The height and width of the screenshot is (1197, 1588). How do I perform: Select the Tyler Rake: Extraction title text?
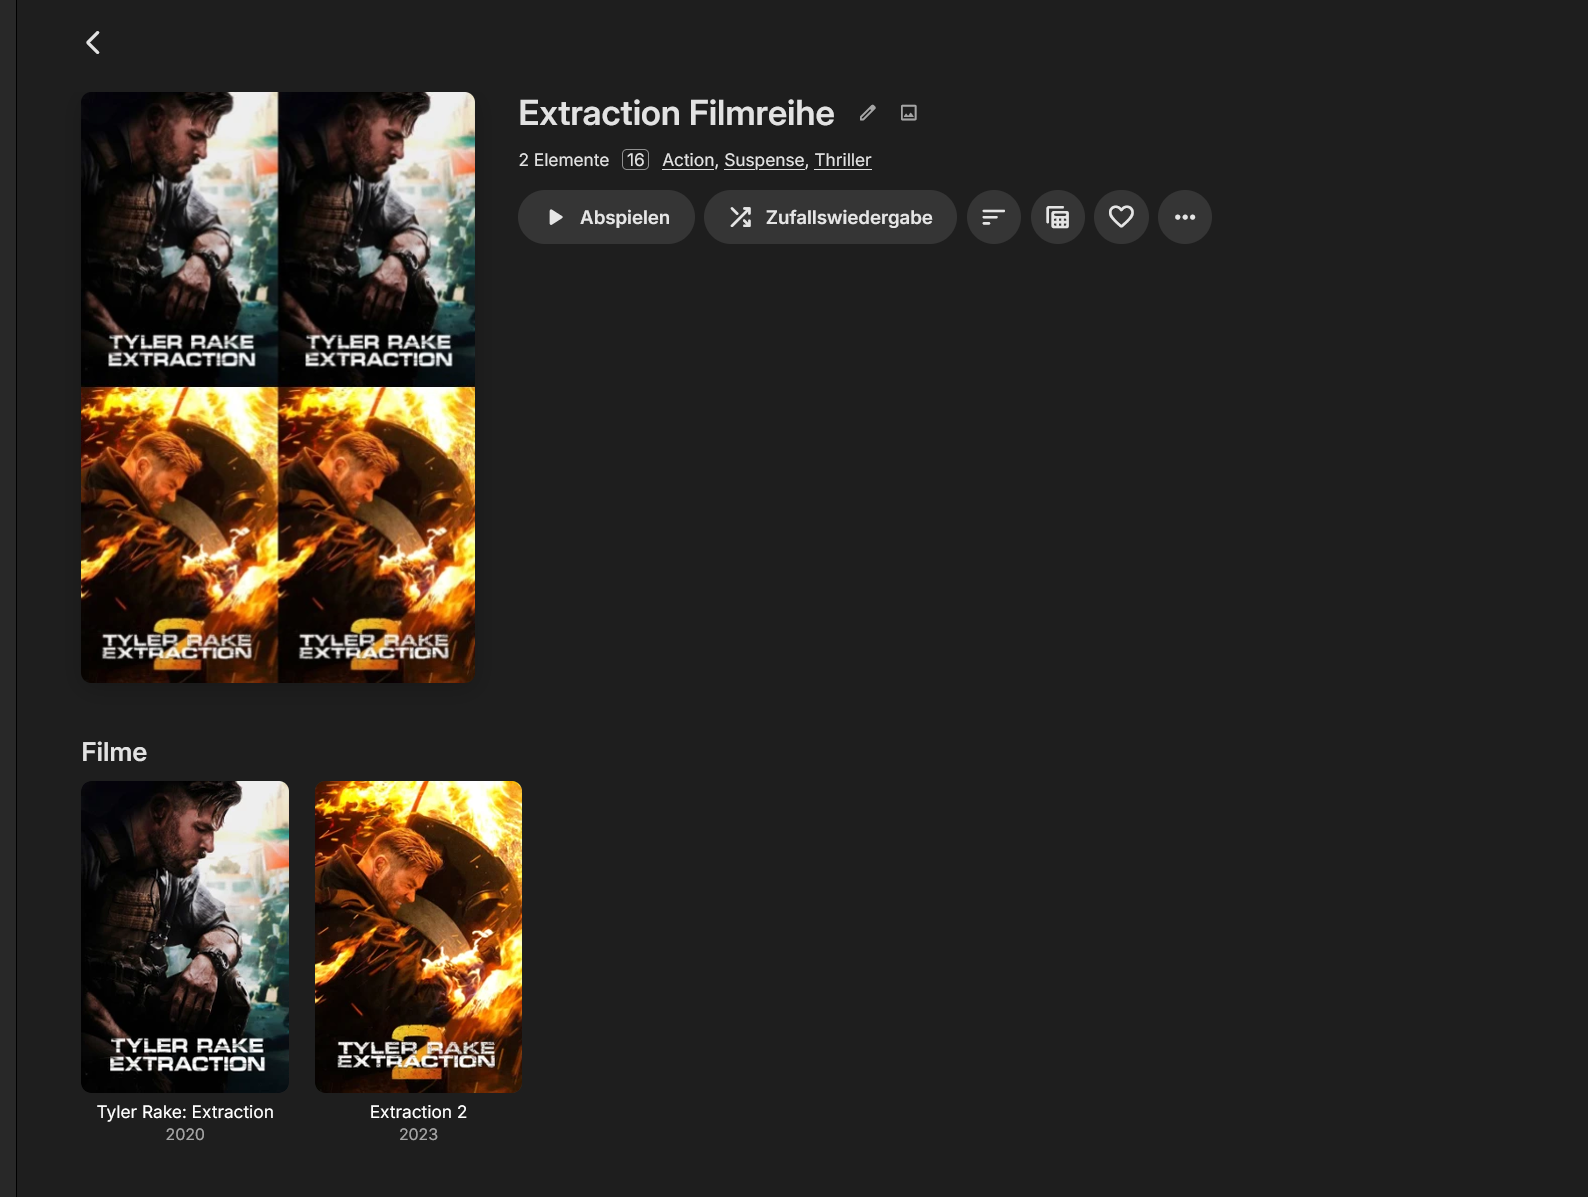pos(185,1112)
